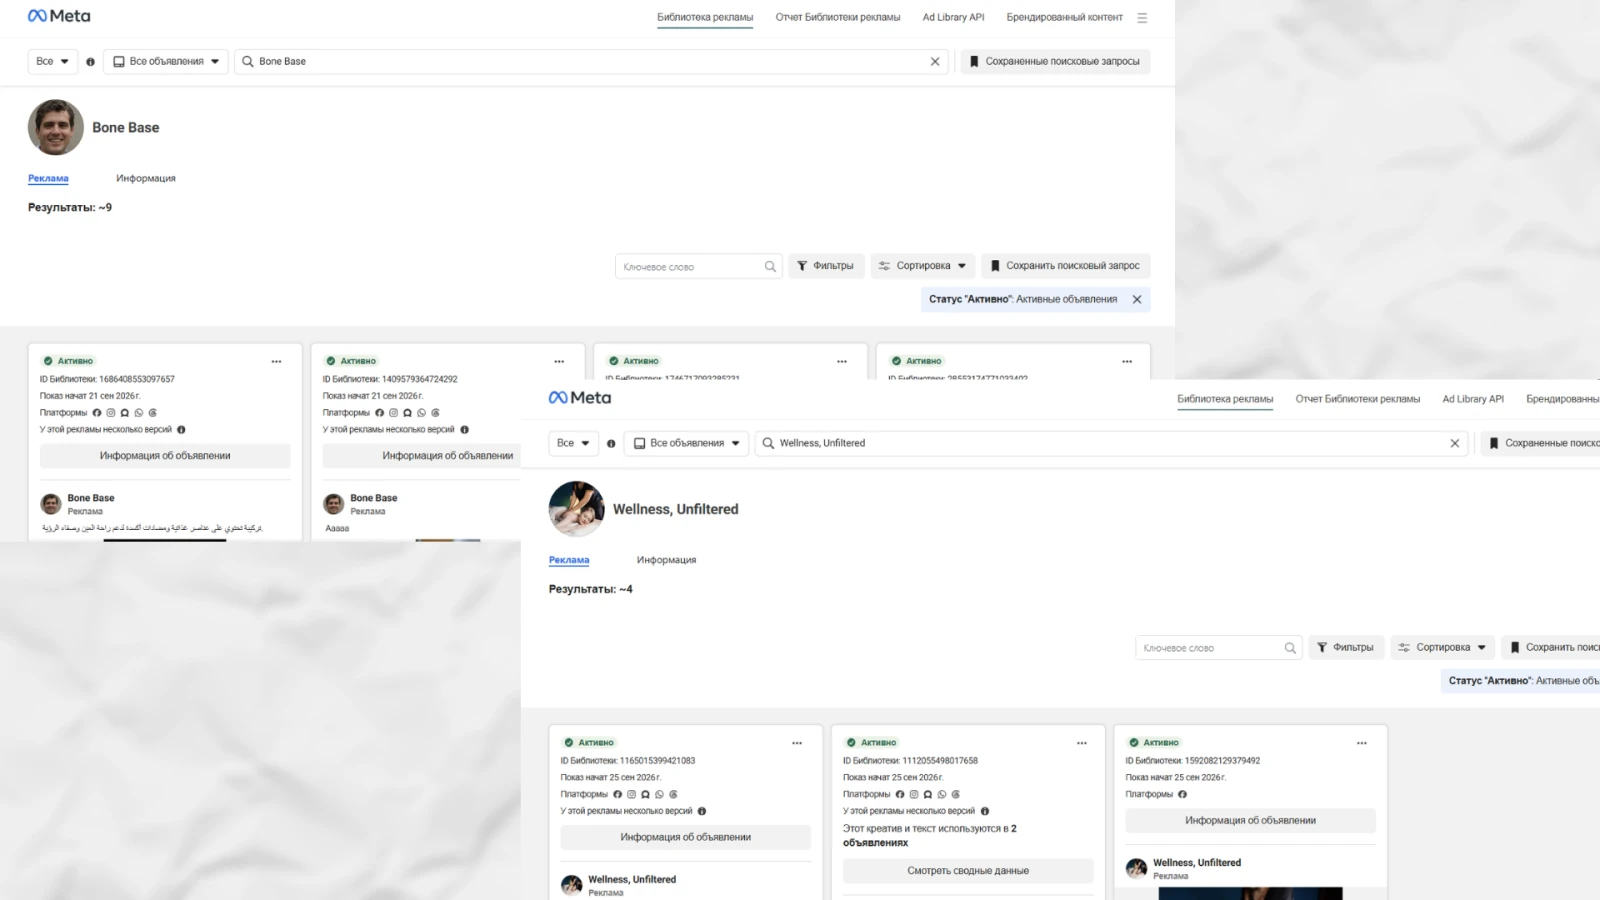
Task: Clear the Wellness, Unfiltered search query
Action: tap(1455, 443)
